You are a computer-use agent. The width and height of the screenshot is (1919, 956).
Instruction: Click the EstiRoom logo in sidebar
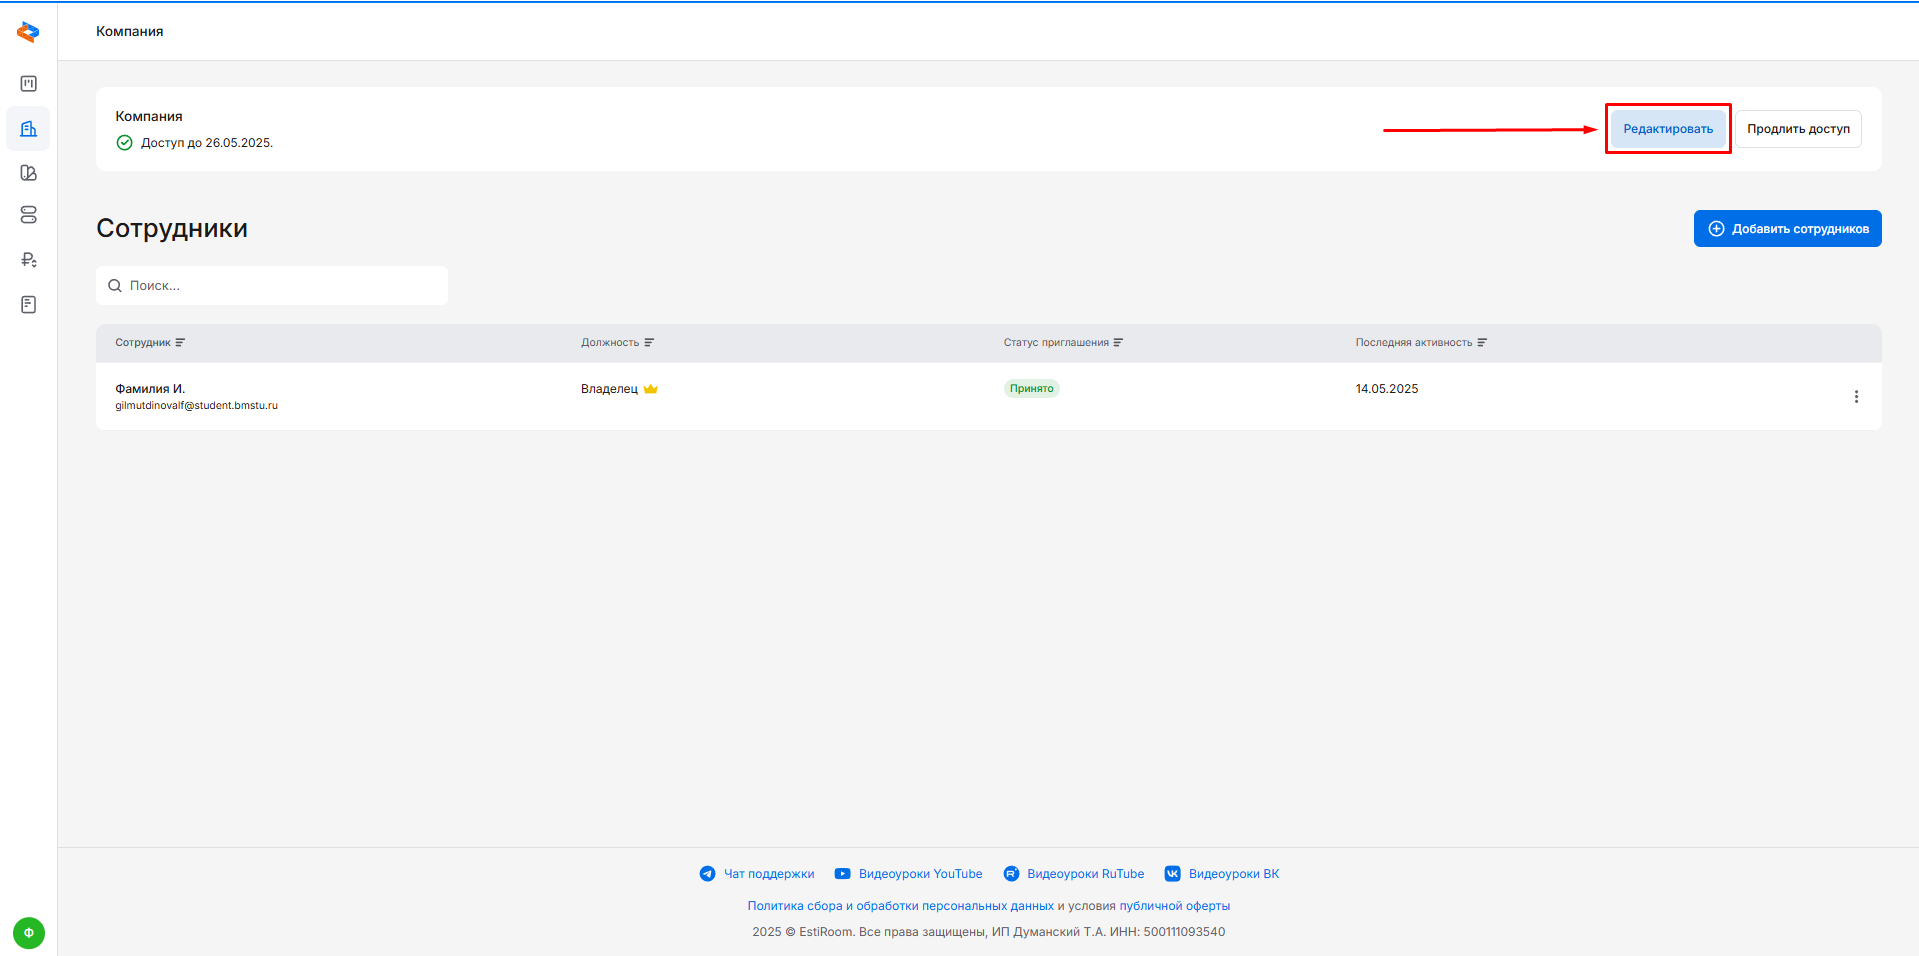click(28, 32)
